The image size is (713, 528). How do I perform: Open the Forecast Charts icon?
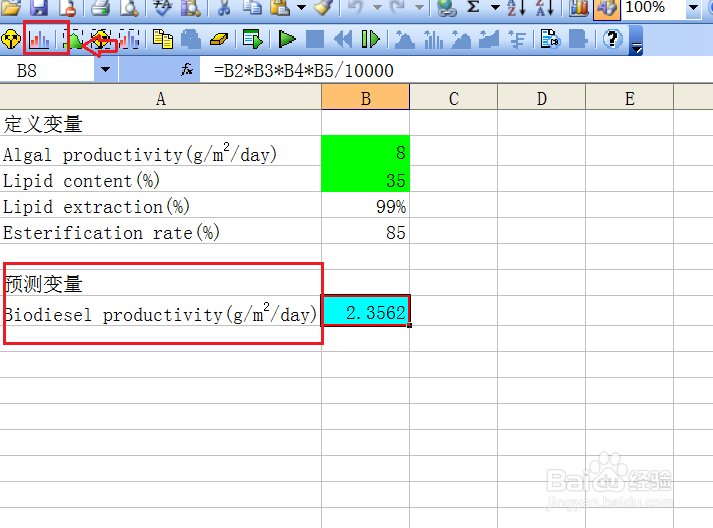[405, 40]
